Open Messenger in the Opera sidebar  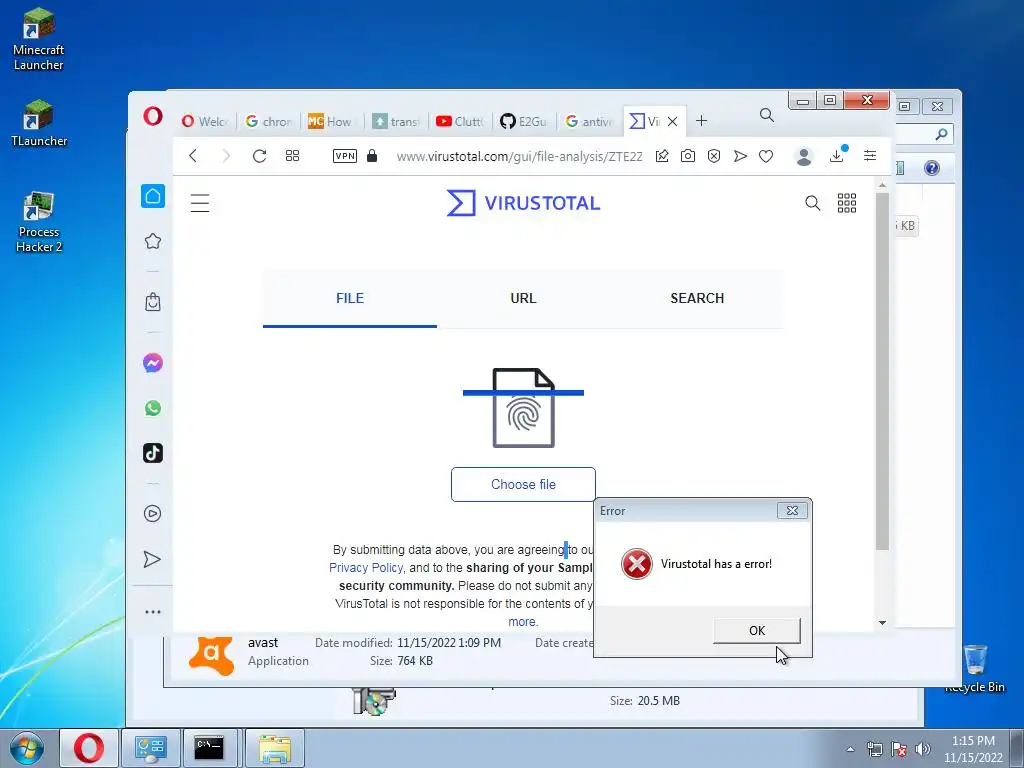click(153, 363)
